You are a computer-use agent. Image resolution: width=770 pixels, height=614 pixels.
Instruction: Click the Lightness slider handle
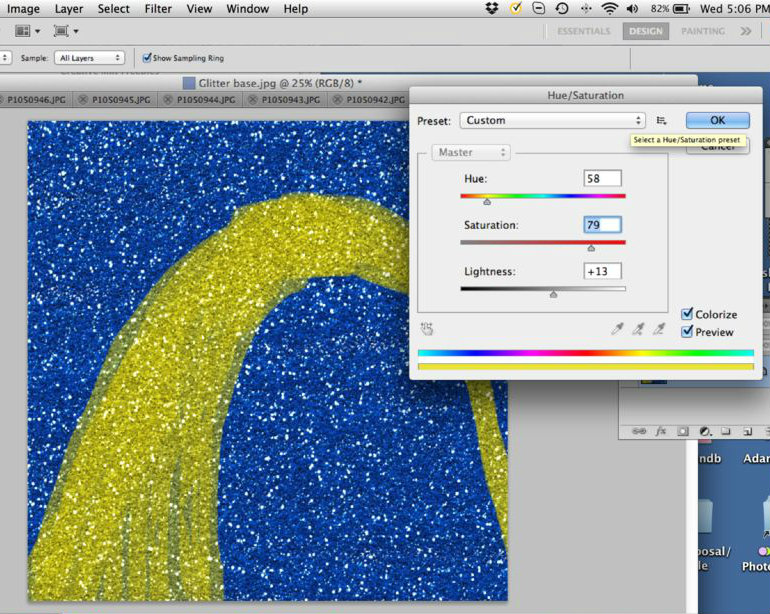[553, 294]
